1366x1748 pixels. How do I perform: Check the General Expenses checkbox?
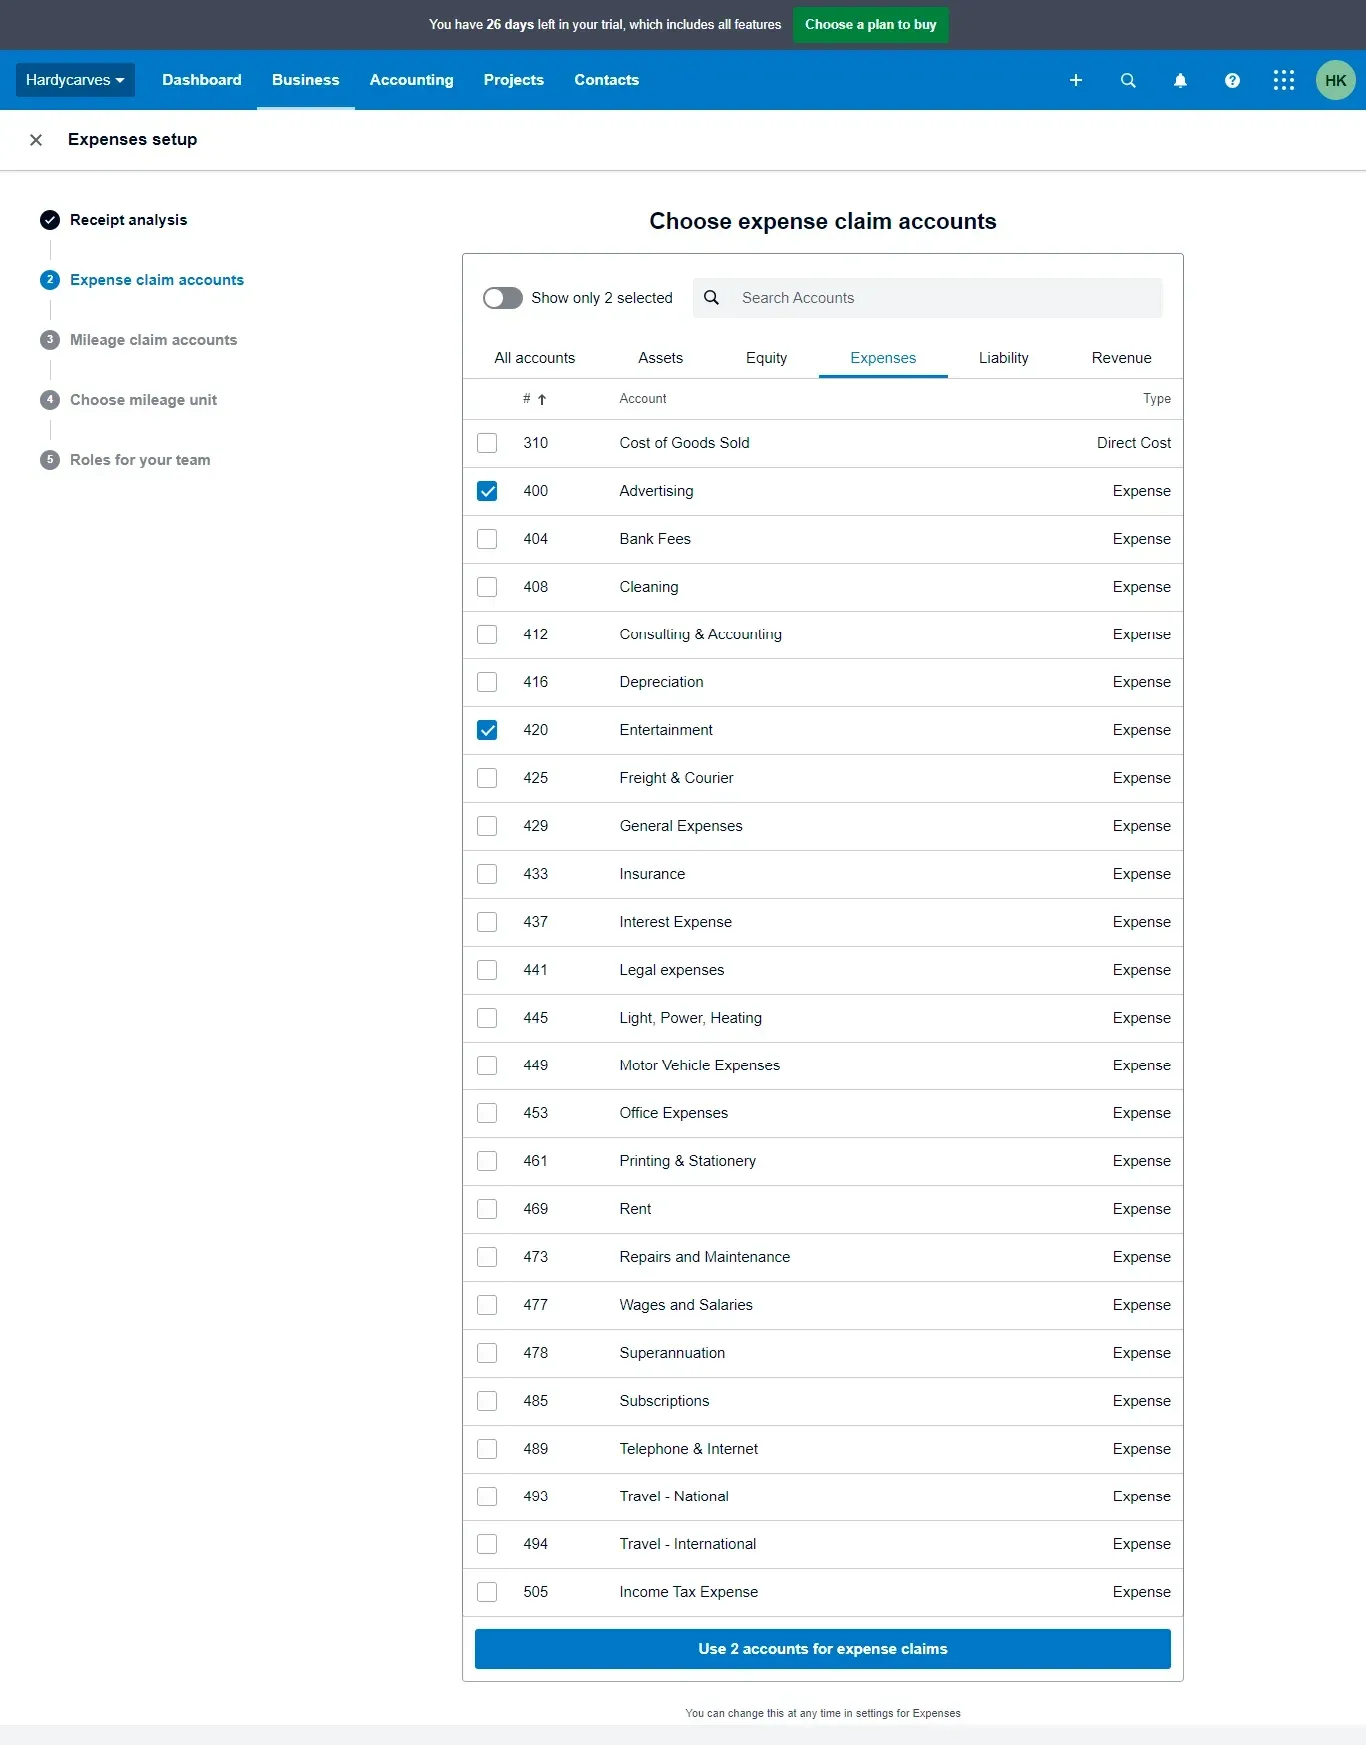(x=487, y=826)
